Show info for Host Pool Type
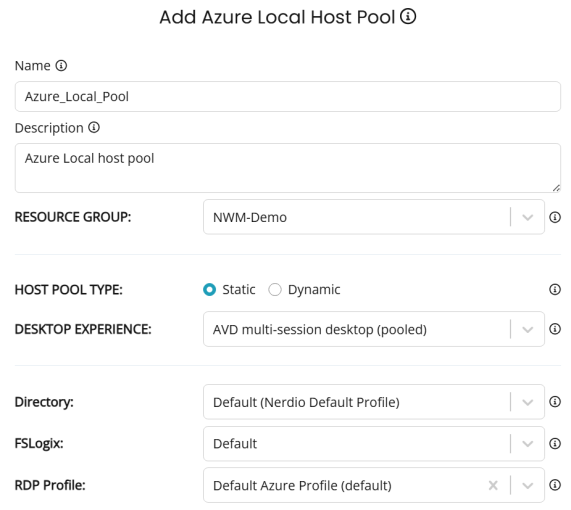 click(x=555, y=290)
